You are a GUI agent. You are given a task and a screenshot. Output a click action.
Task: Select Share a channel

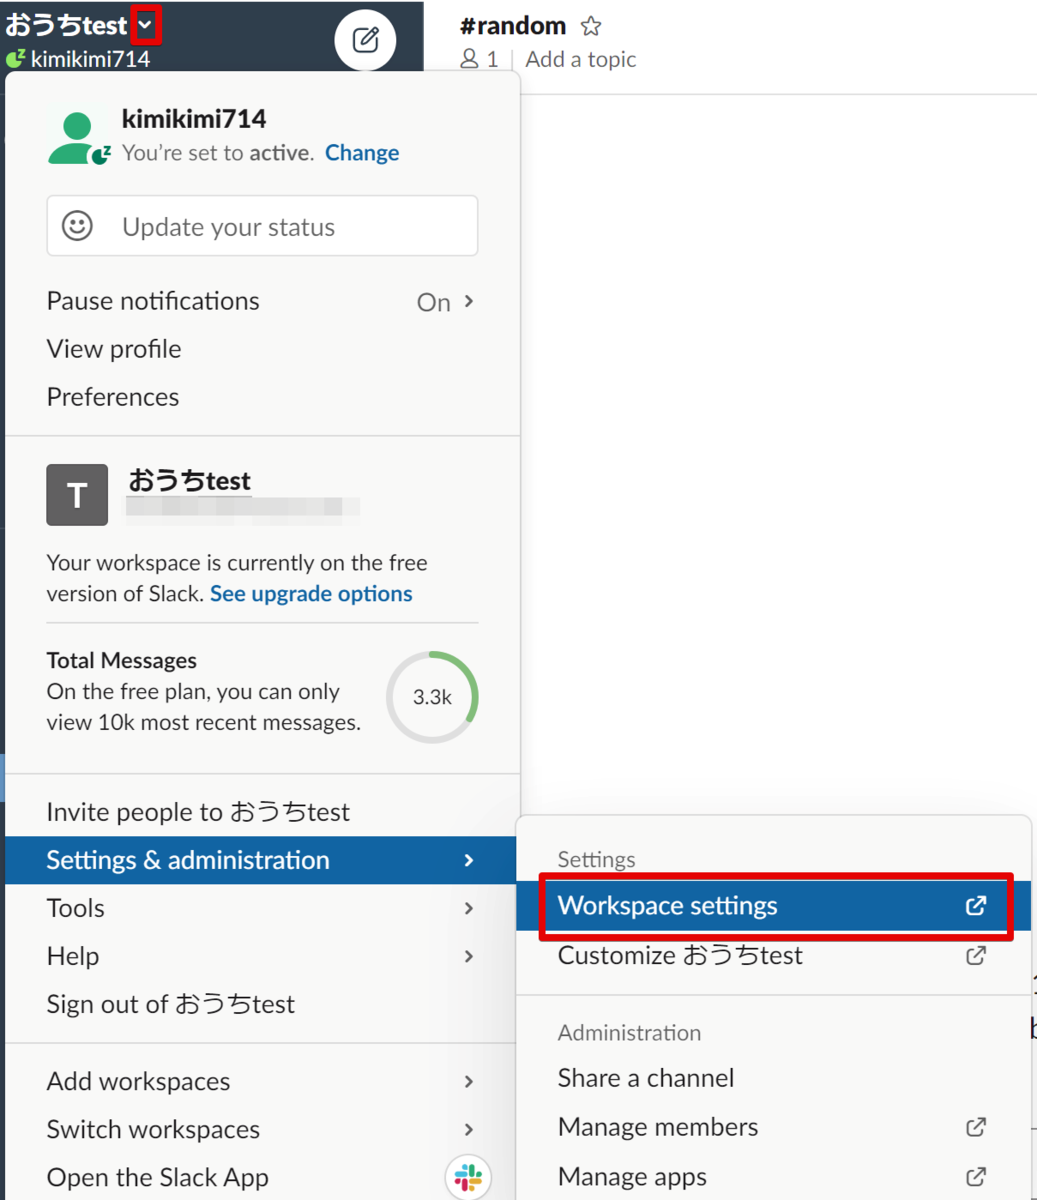point(773,1078)
